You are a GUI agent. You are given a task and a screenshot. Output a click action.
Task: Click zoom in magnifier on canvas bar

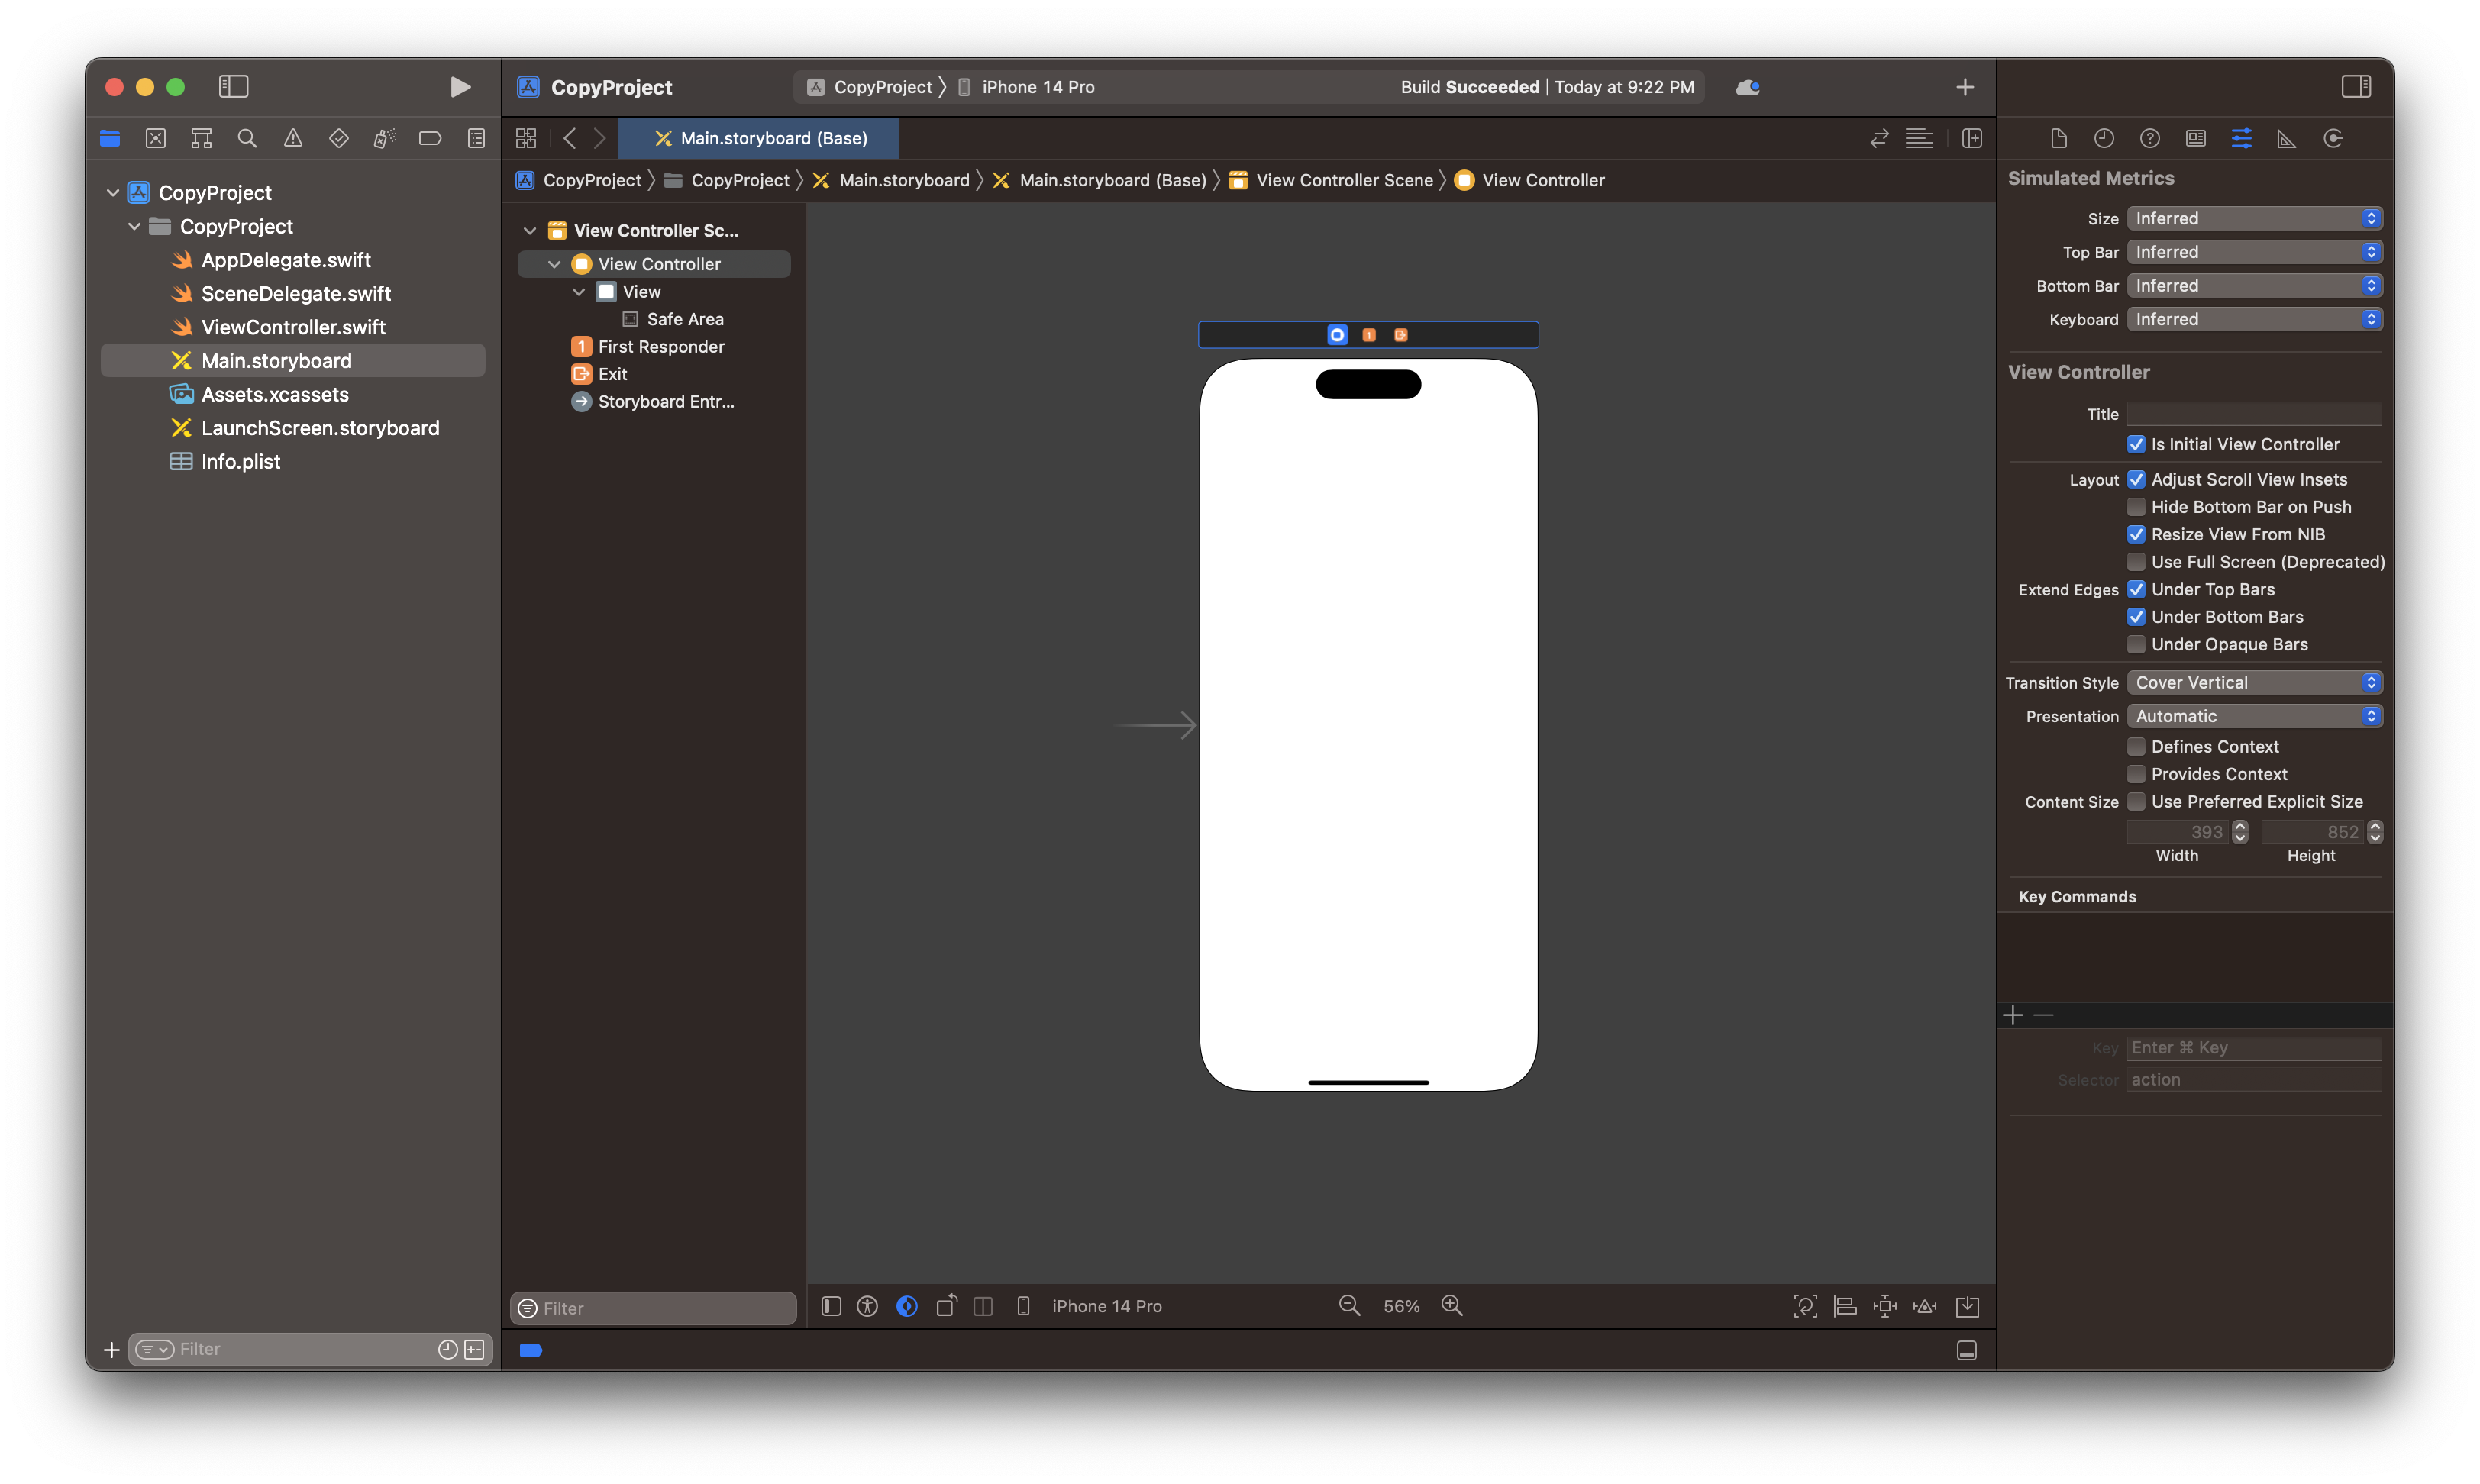tap(1452, 1306)
